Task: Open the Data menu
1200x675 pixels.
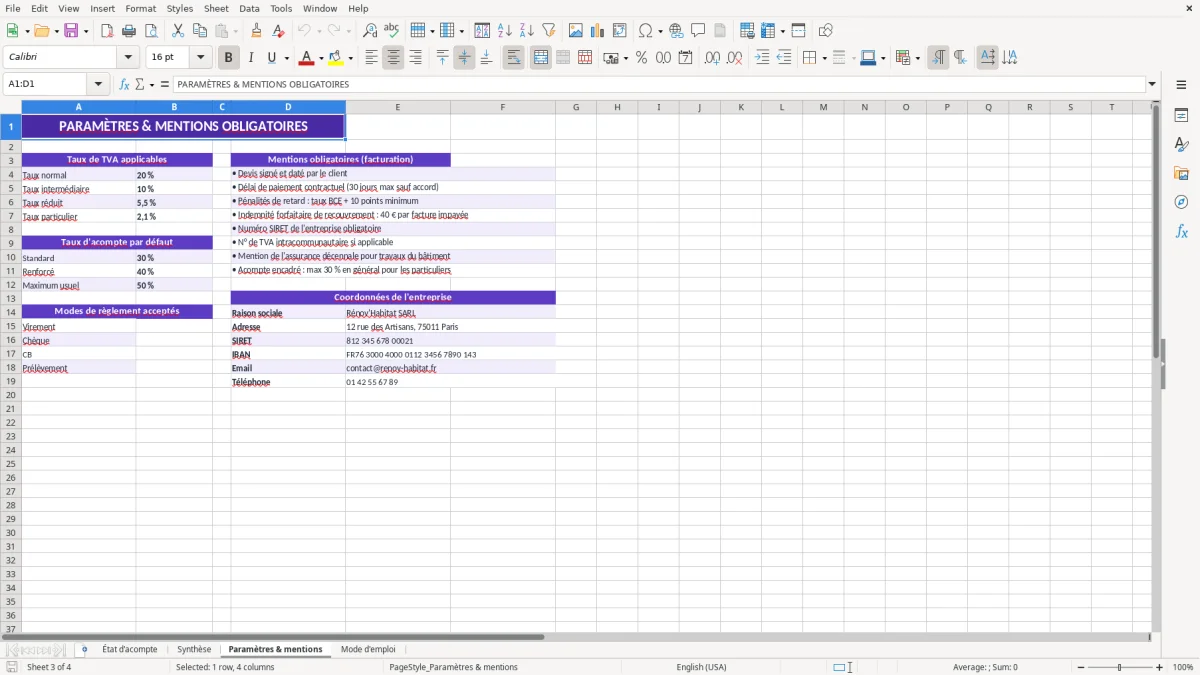Action: point(250,8)
